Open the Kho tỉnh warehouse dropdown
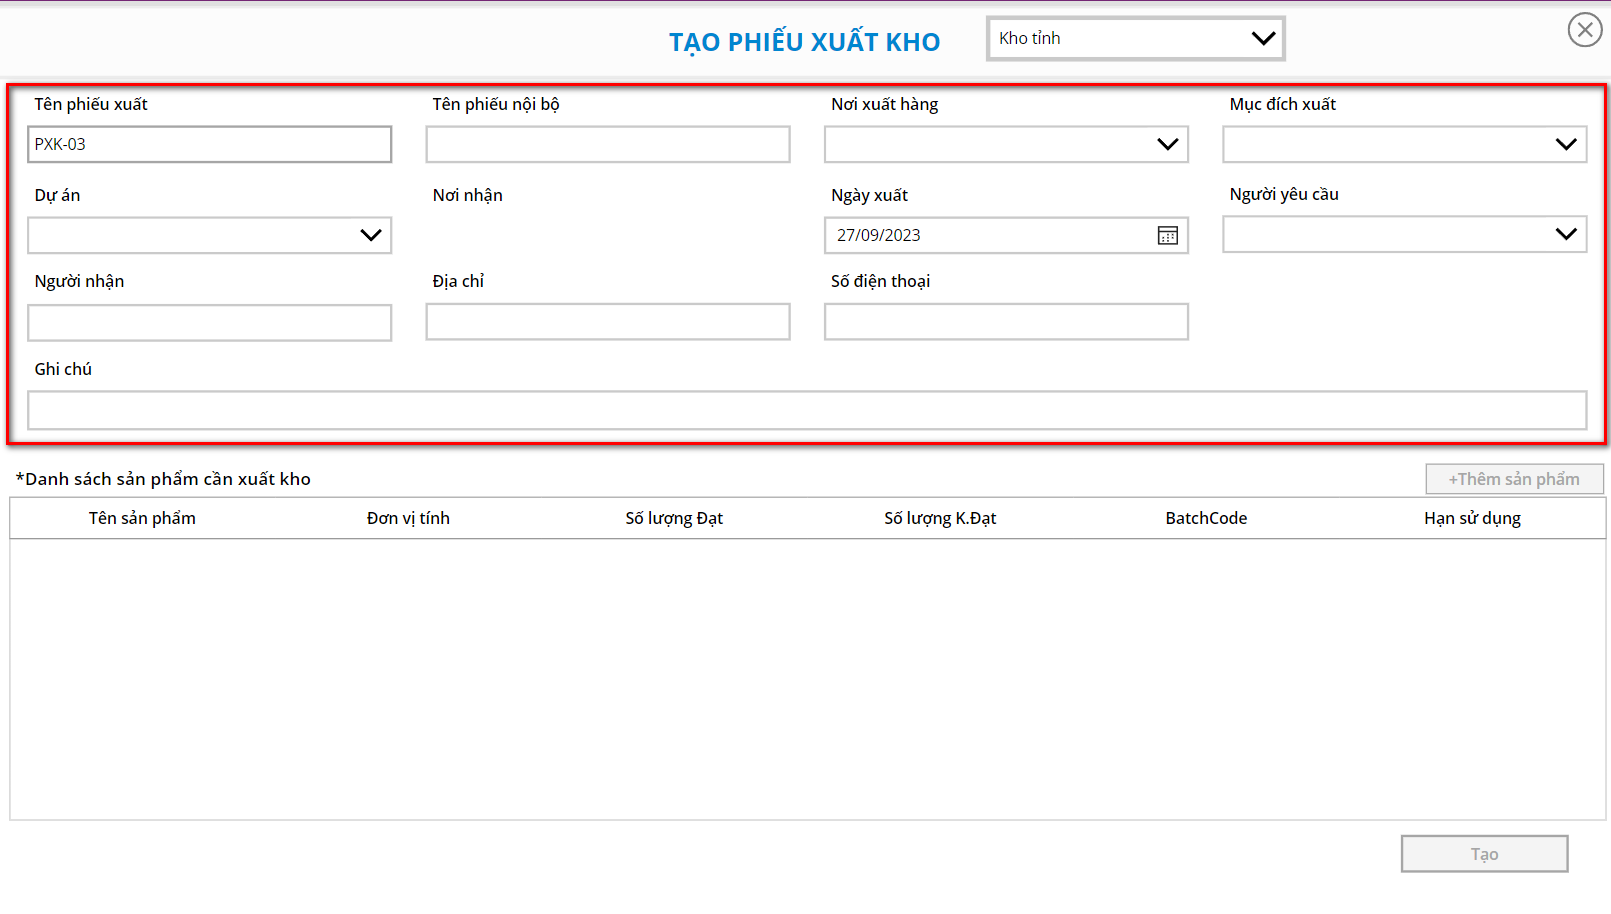Viewport: 1611px width, 914px height. 1135,39
